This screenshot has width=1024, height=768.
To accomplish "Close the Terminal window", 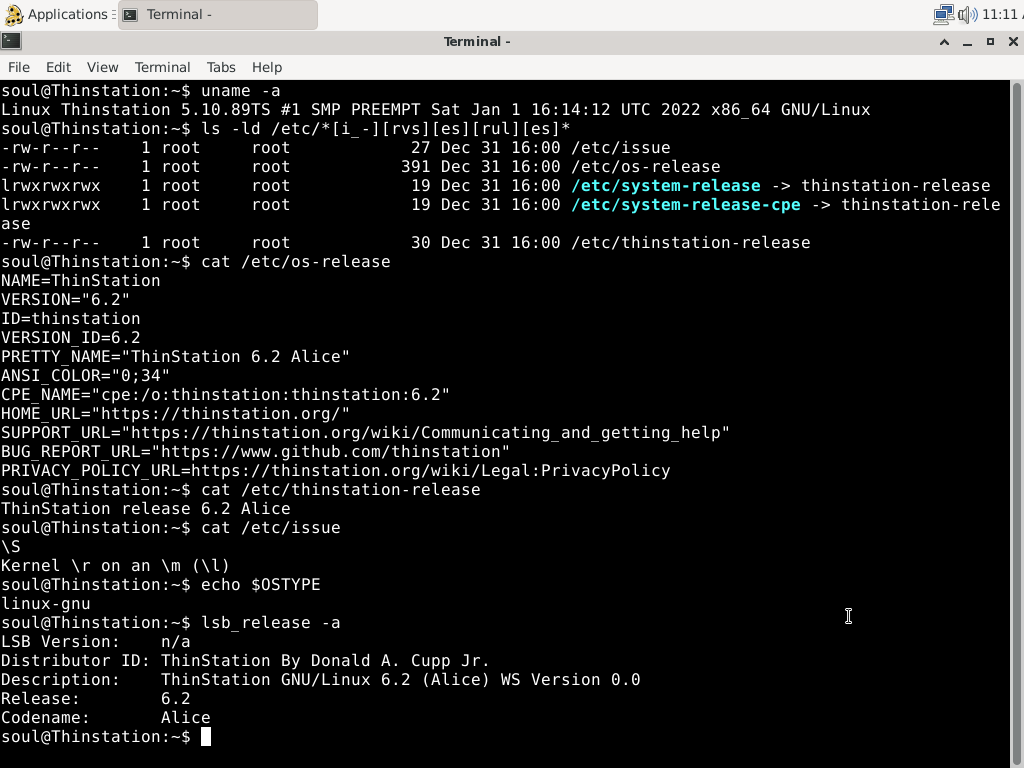I will pos(1013,42).
